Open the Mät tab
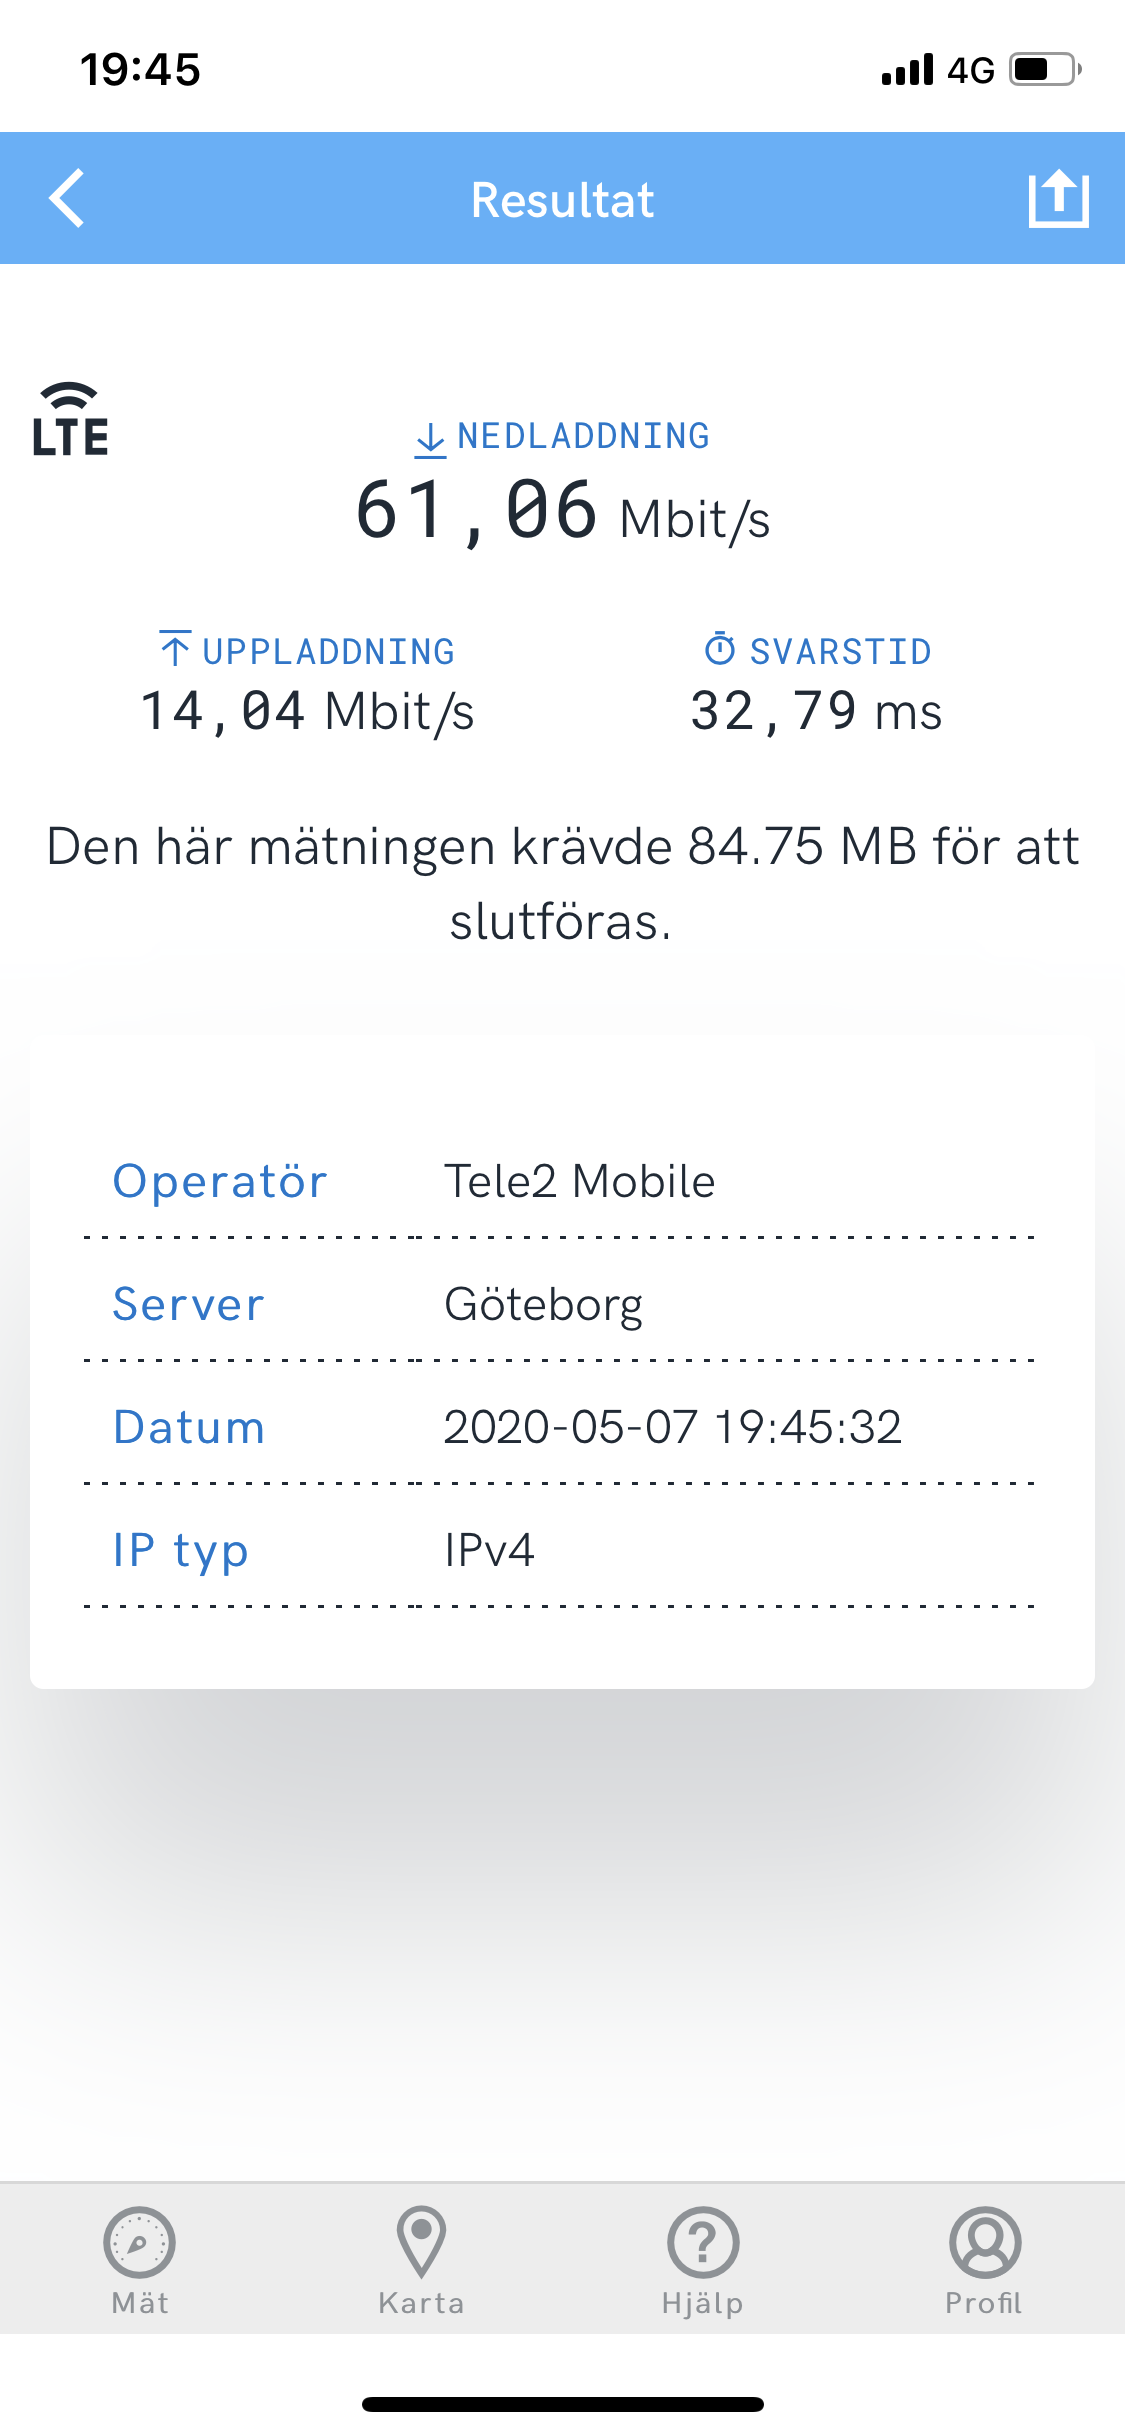This screenshot has height=2436, width=1125. pos(140,2259)
